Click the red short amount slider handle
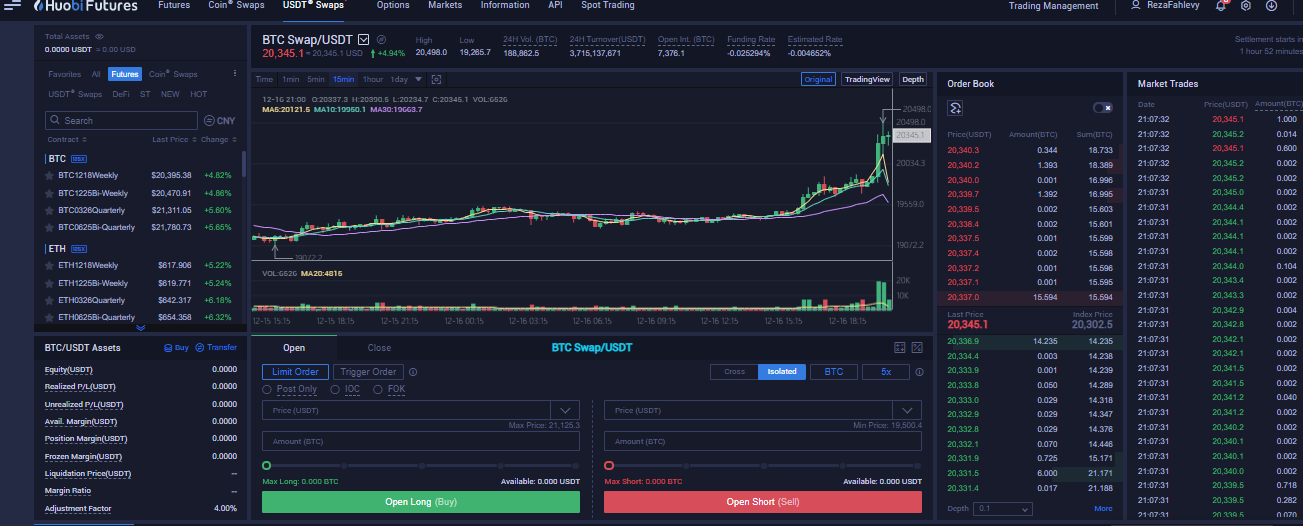This screenshot has height=526, width=1303. click(x=609, y=466)
